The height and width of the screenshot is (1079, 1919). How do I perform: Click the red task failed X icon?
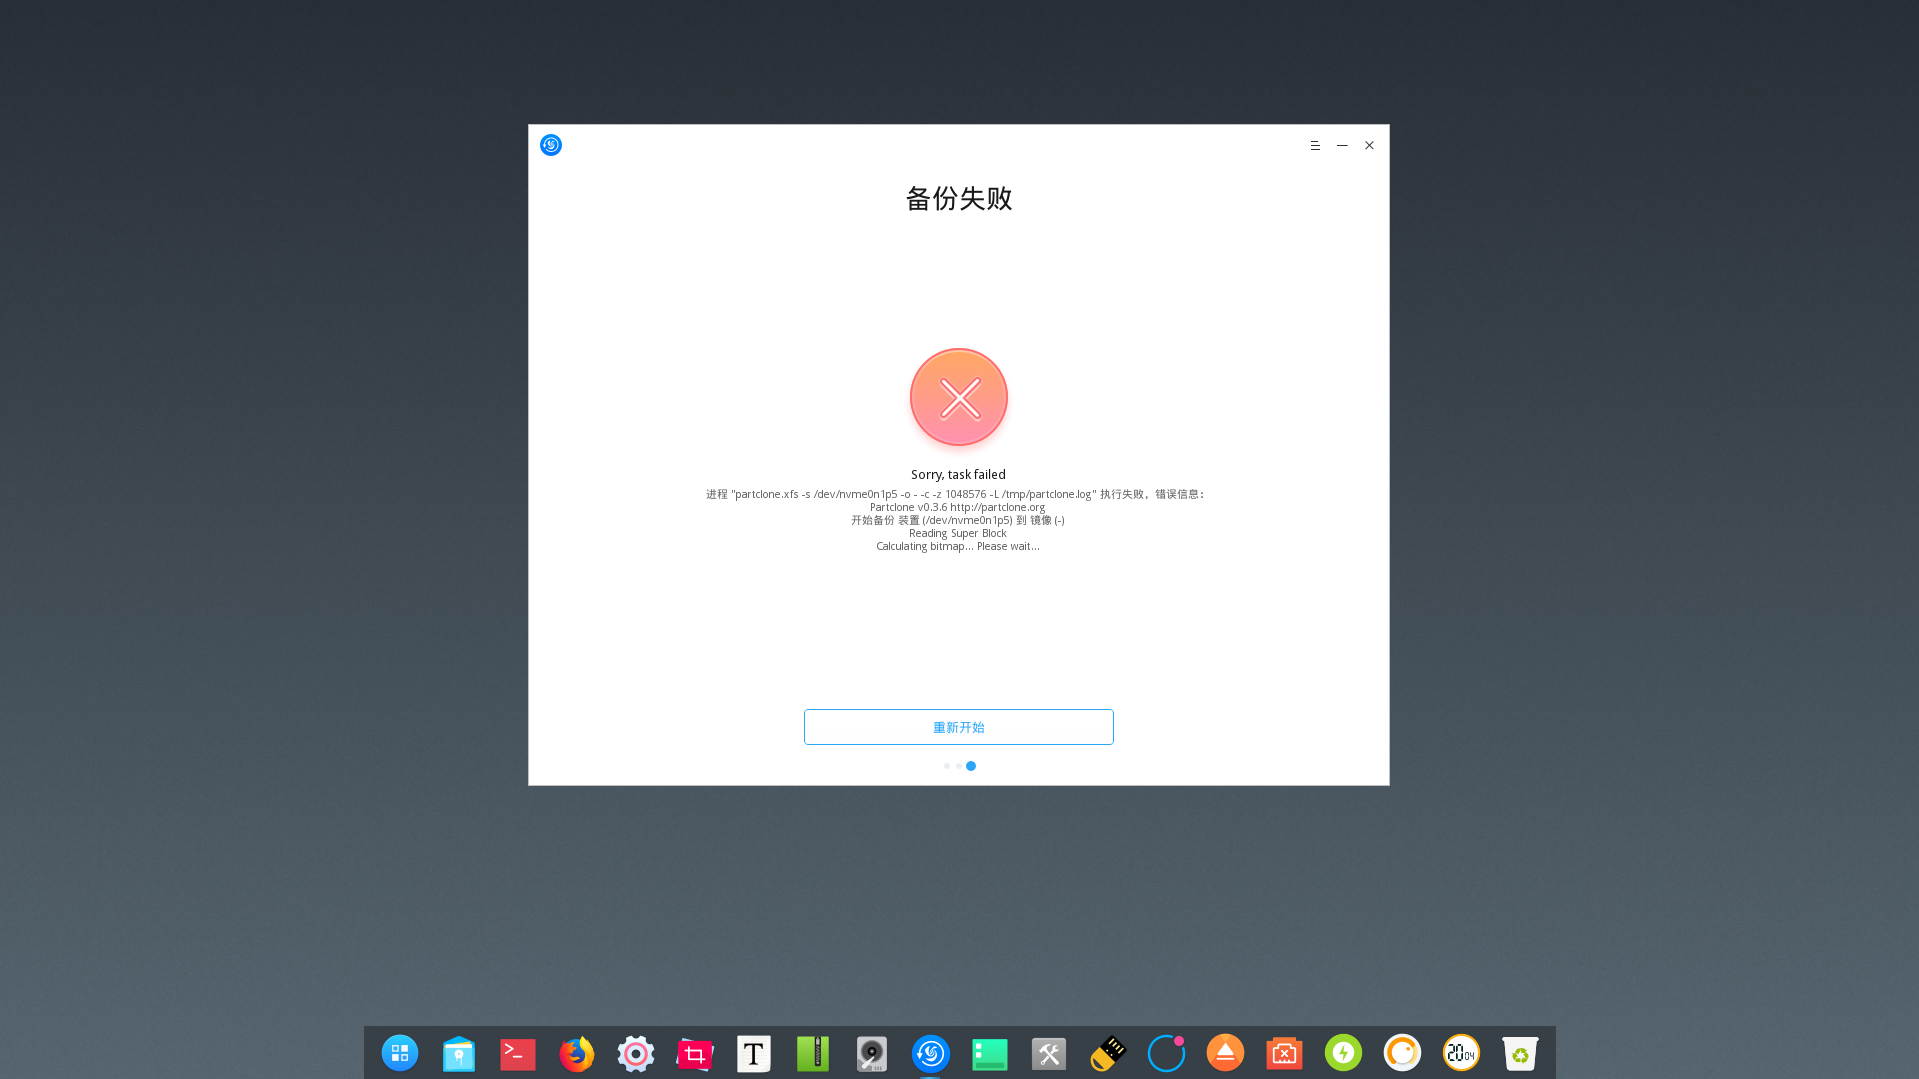pos(958,397)
